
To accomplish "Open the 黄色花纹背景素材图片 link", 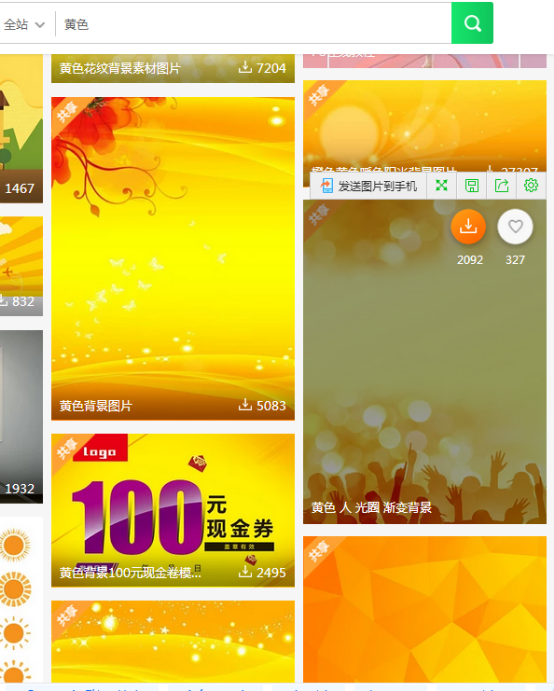I will (120, 68).
